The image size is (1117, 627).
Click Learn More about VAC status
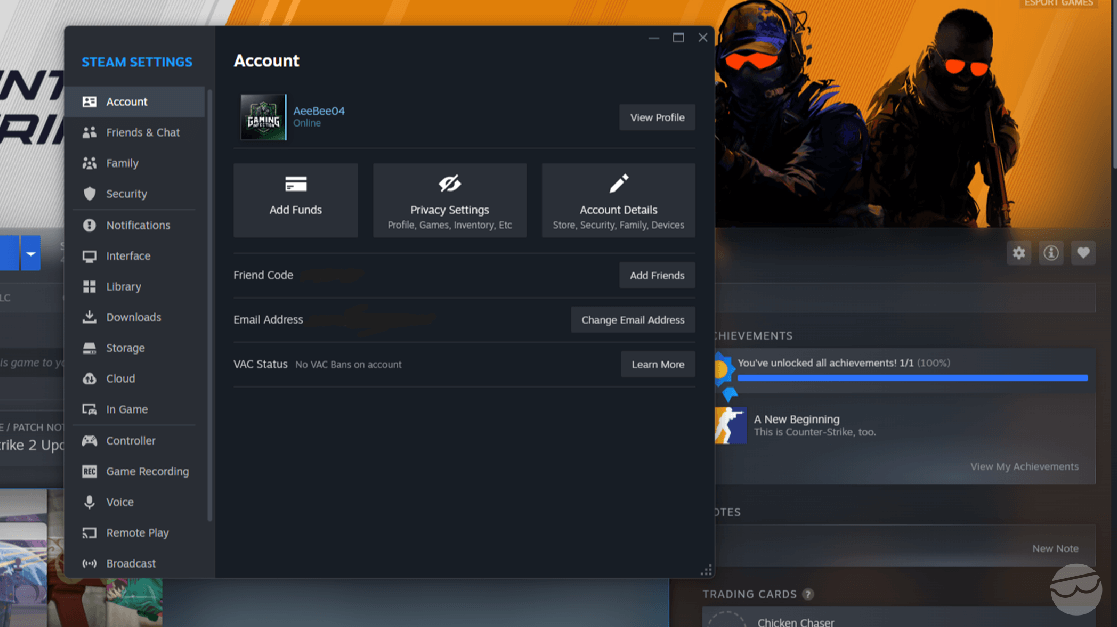tap(658, 364)
